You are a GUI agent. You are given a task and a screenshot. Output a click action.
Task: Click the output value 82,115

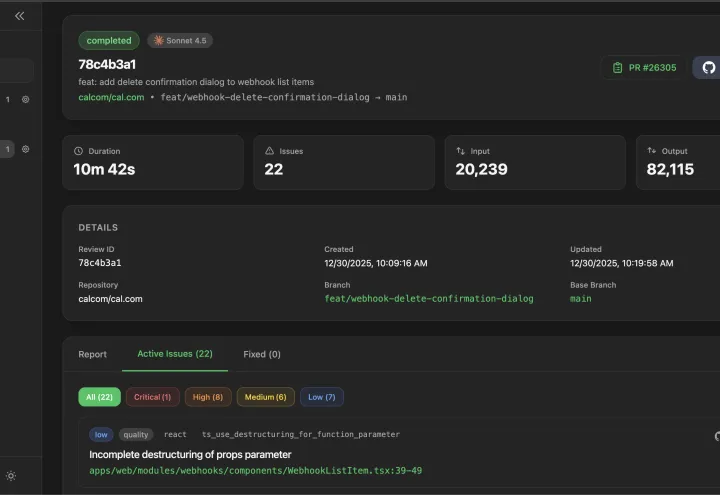coord(670,169)
